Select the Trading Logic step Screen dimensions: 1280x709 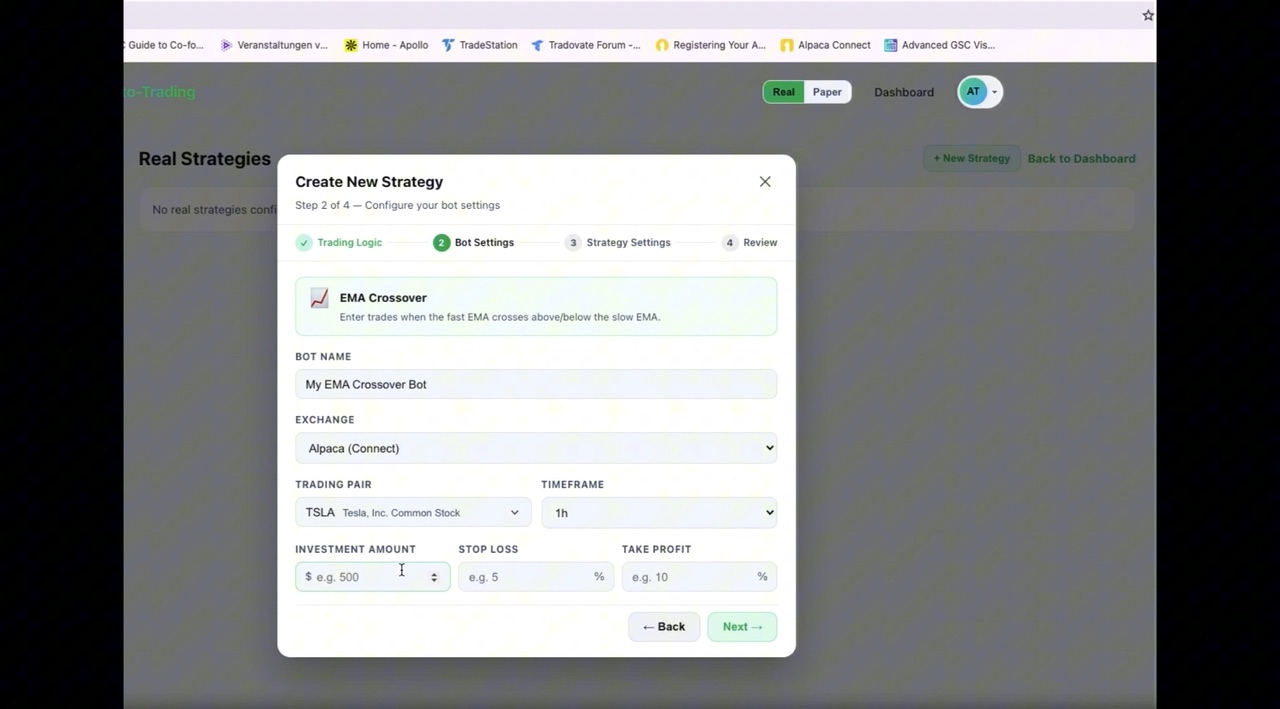click(339, 243)
